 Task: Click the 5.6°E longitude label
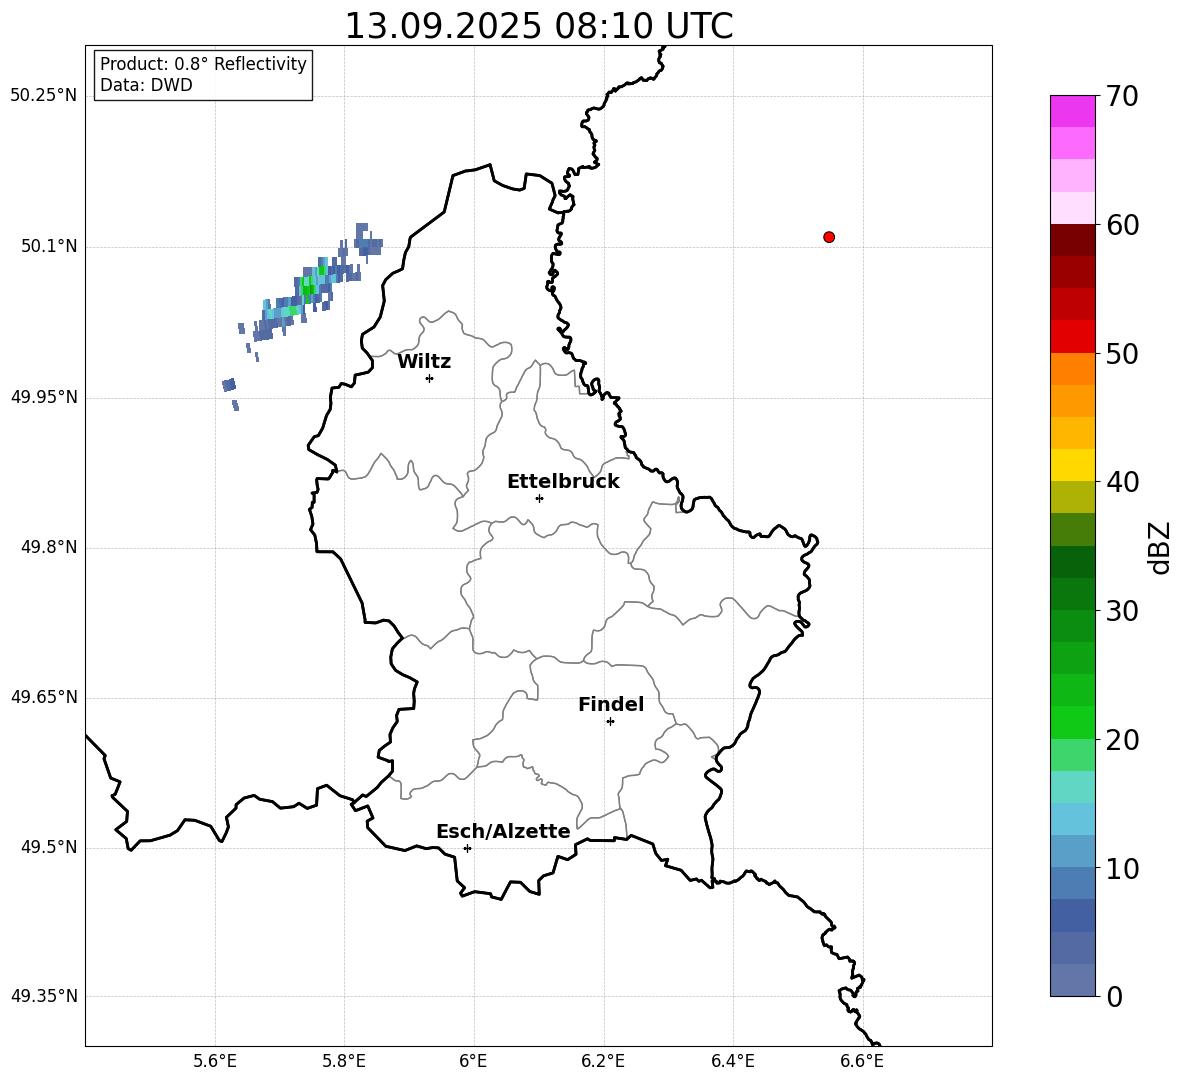point(215,1061)
